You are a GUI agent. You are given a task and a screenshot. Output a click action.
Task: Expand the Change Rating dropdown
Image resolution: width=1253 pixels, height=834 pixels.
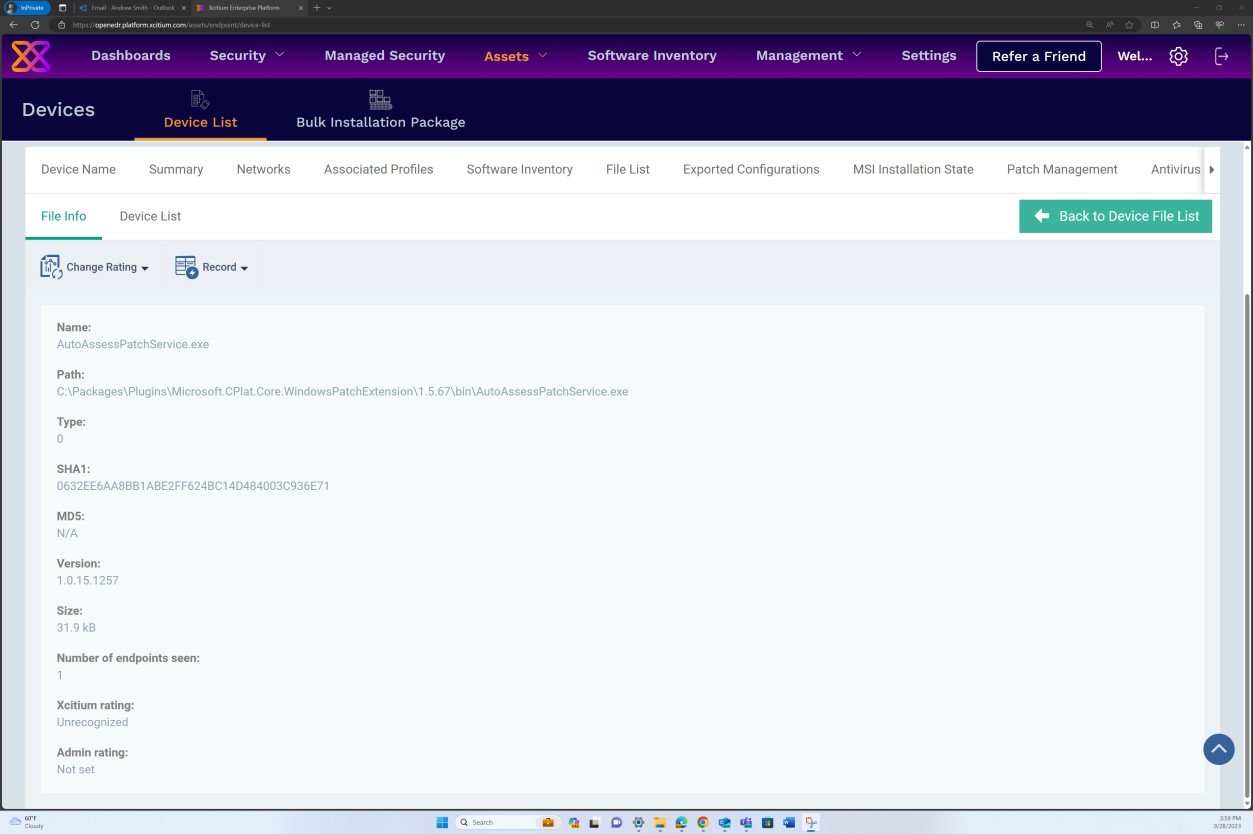point(144,267)
